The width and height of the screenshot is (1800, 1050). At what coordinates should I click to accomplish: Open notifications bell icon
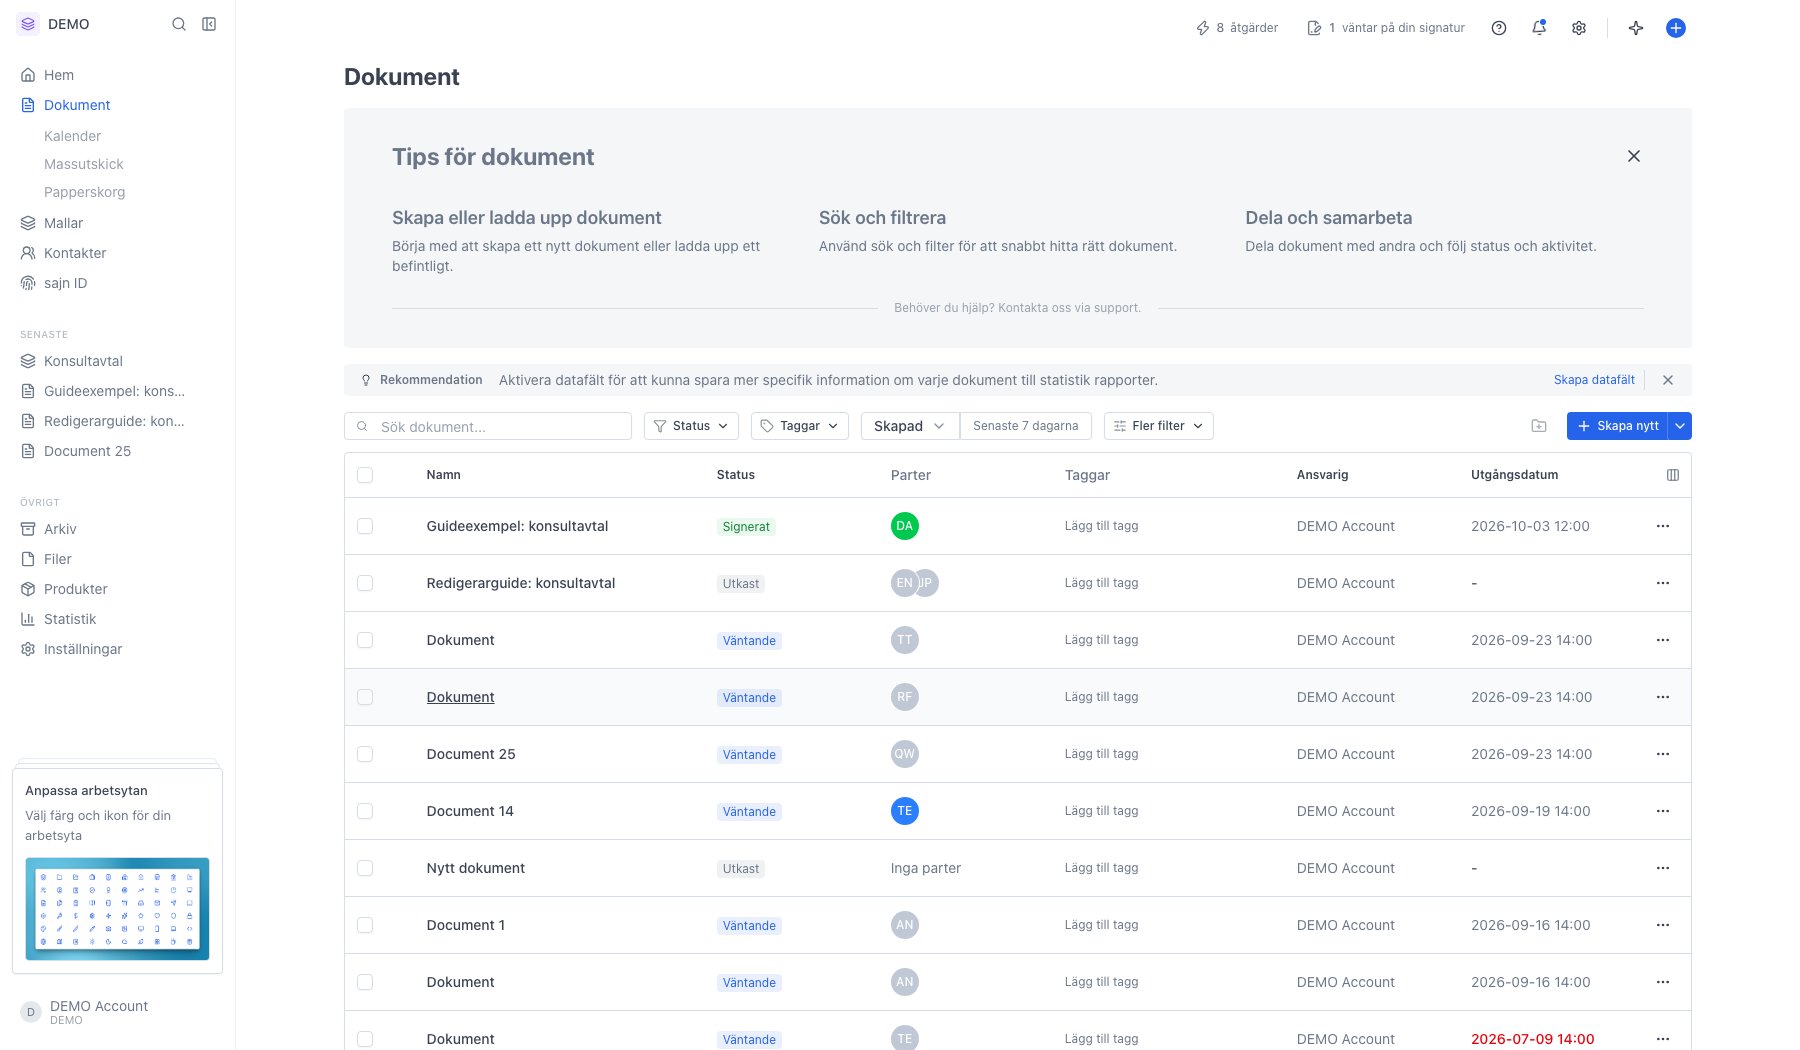1539,28
